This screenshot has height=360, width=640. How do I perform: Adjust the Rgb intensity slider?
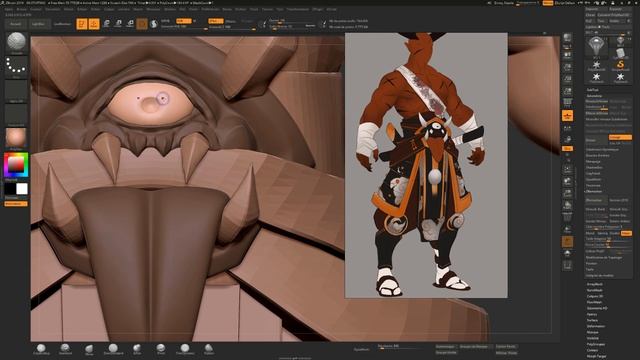point(184,27)
